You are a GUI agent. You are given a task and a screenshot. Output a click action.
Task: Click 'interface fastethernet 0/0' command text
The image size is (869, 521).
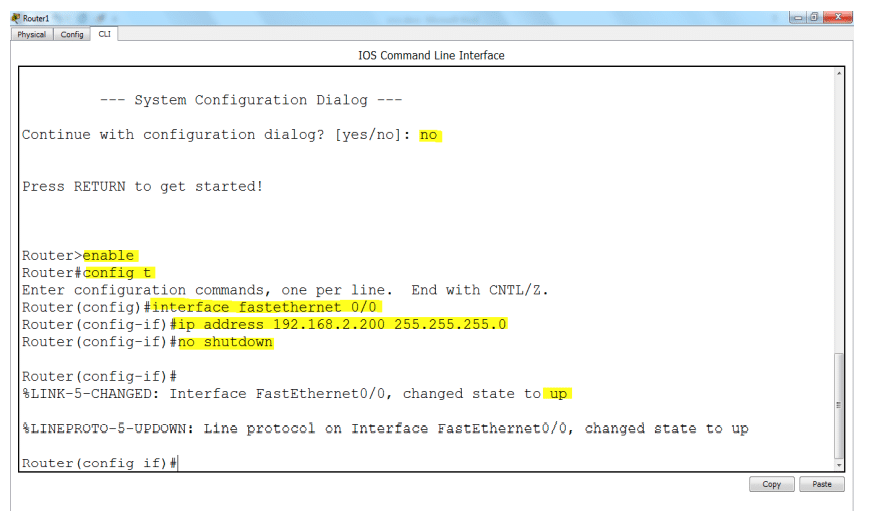[264, 307]
